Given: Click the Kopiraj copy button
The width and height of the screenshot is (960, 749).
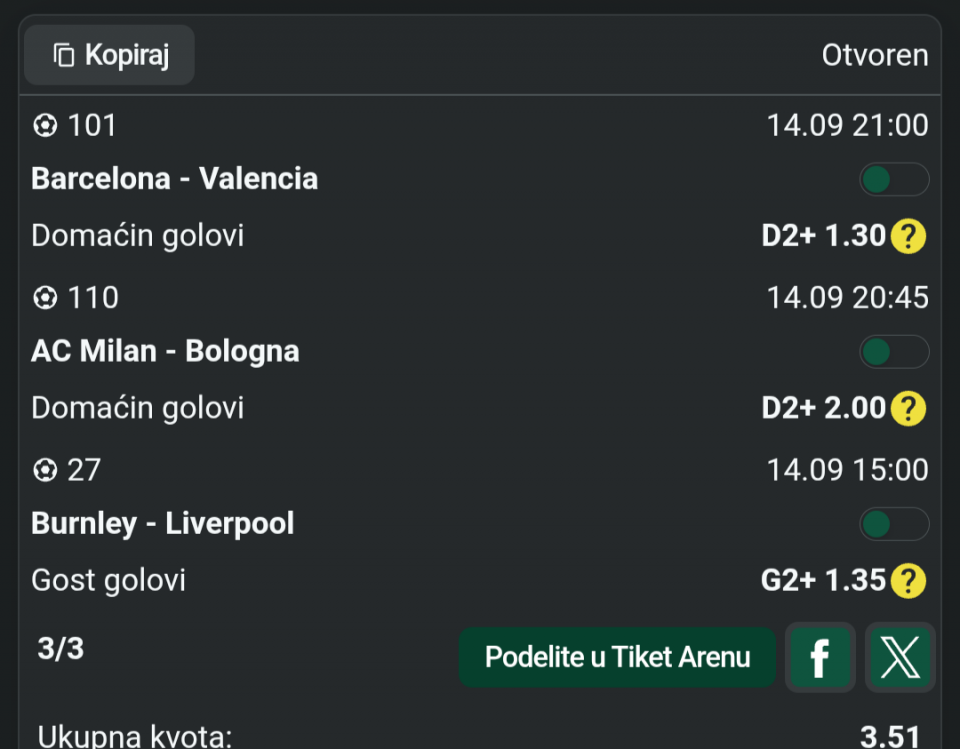Looking at the screenshot, I should [x=110, y=55].
